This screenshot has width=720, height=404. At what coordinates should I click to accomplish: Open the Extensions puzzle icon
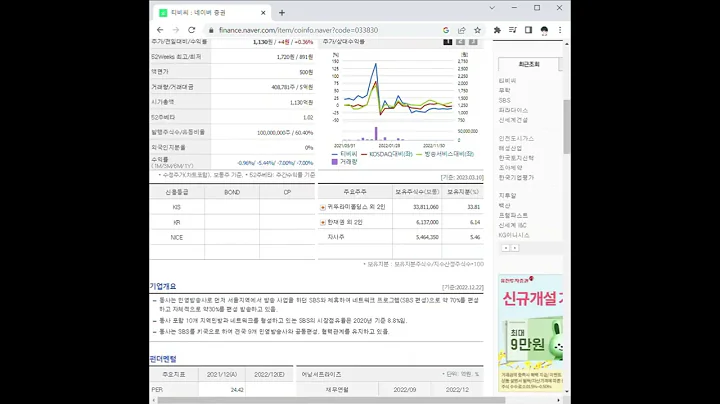click(497, 30)
